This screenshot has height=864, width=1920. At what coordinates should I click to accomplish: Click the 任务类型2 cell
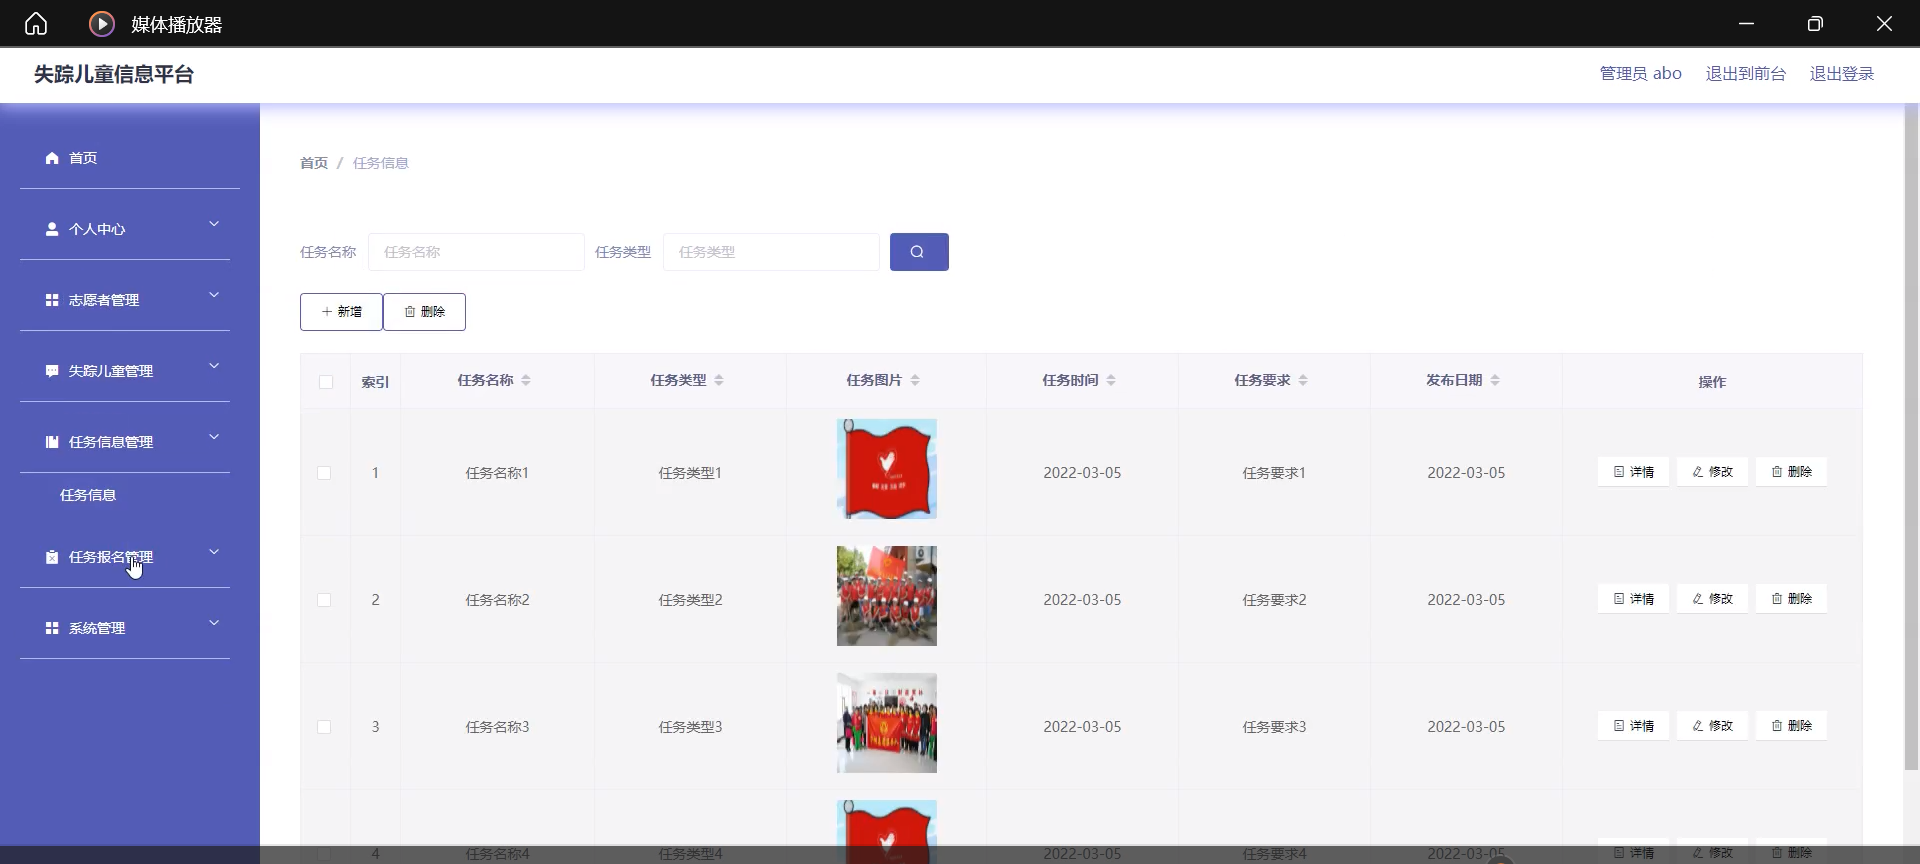tap(690, 600)
